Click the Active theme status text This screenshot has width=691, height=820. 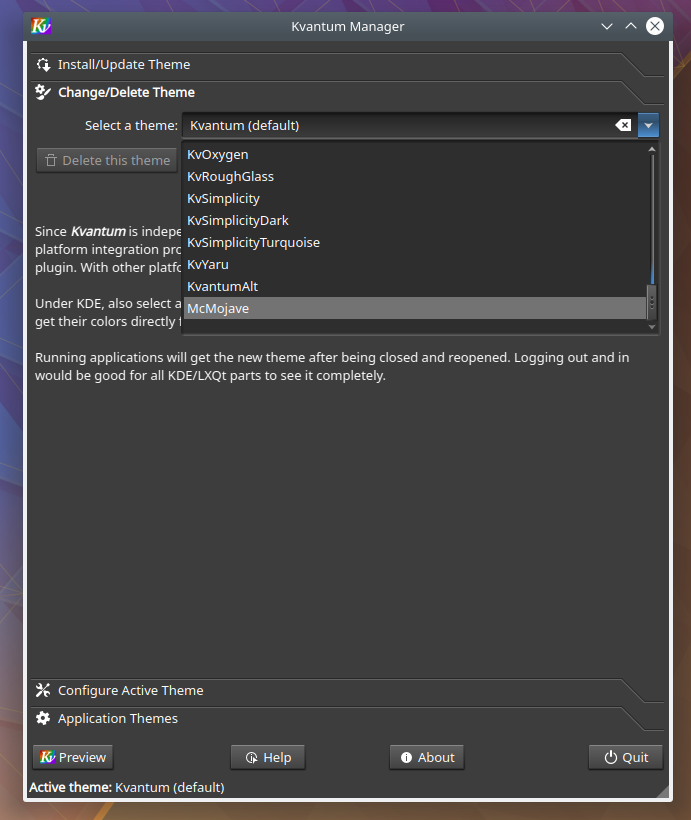127,788
